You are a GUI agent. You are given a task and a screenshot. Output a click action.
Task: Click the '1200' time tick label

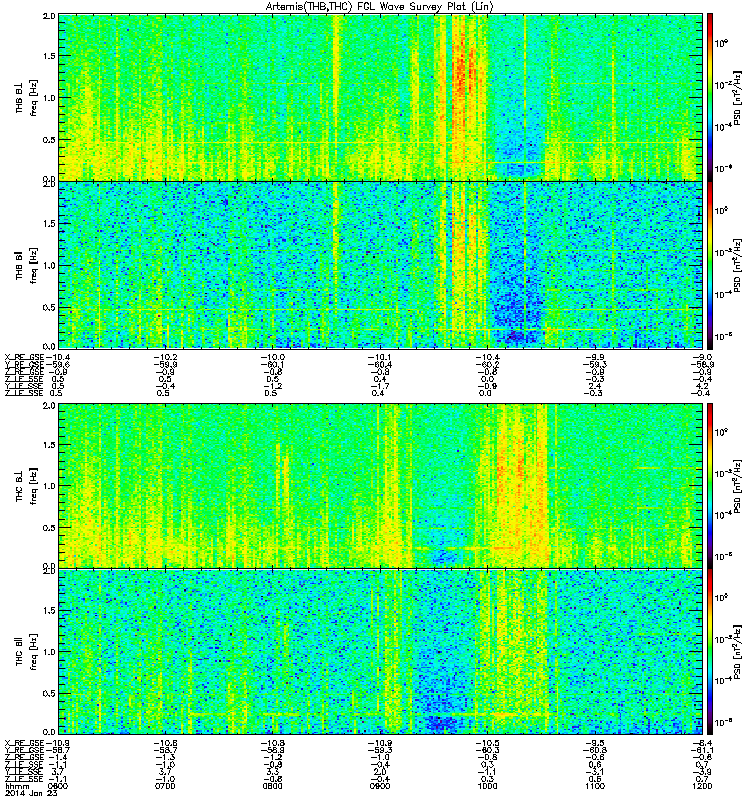point(702,786)
